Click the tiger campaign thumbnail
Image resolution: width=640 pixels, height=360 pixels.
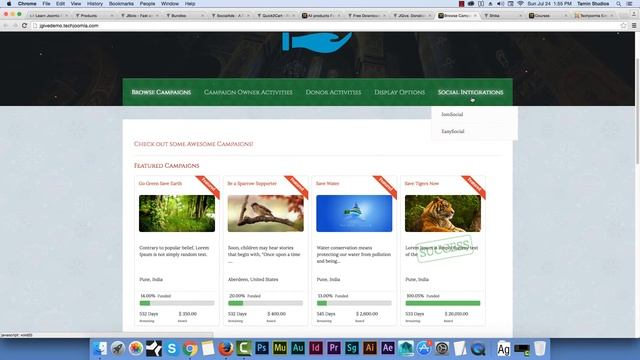(443, 213)
